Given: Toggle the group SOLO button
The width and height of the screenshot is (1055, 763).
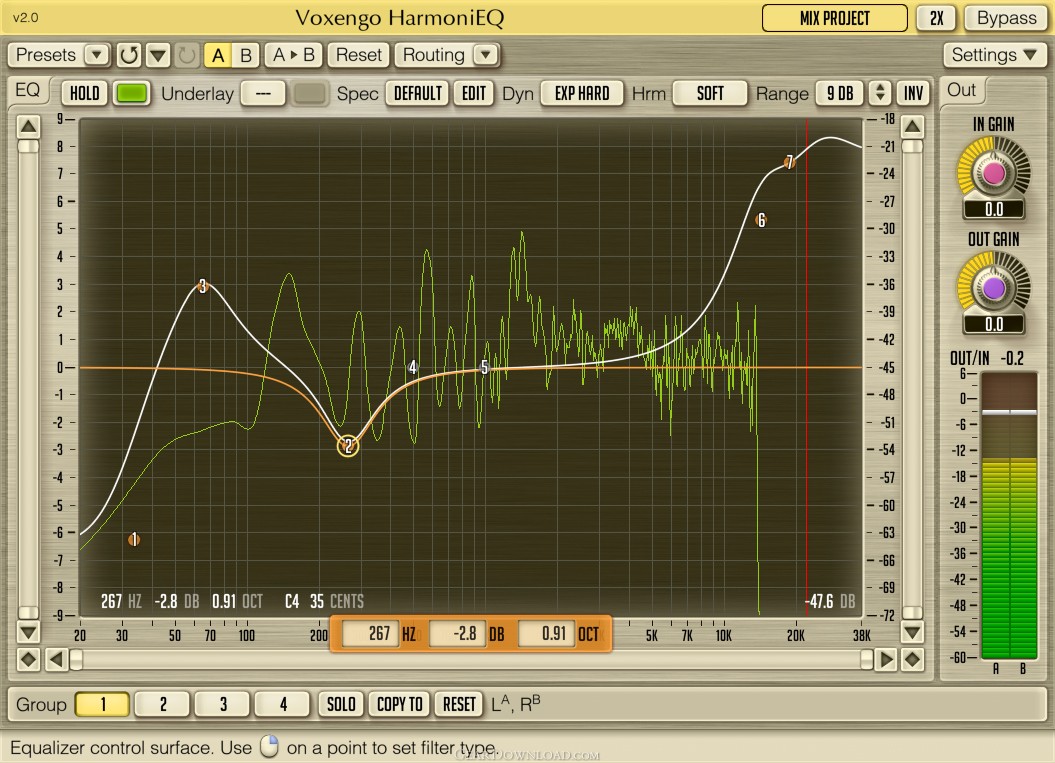Looking at the screenshot, I should pos(341,704).
